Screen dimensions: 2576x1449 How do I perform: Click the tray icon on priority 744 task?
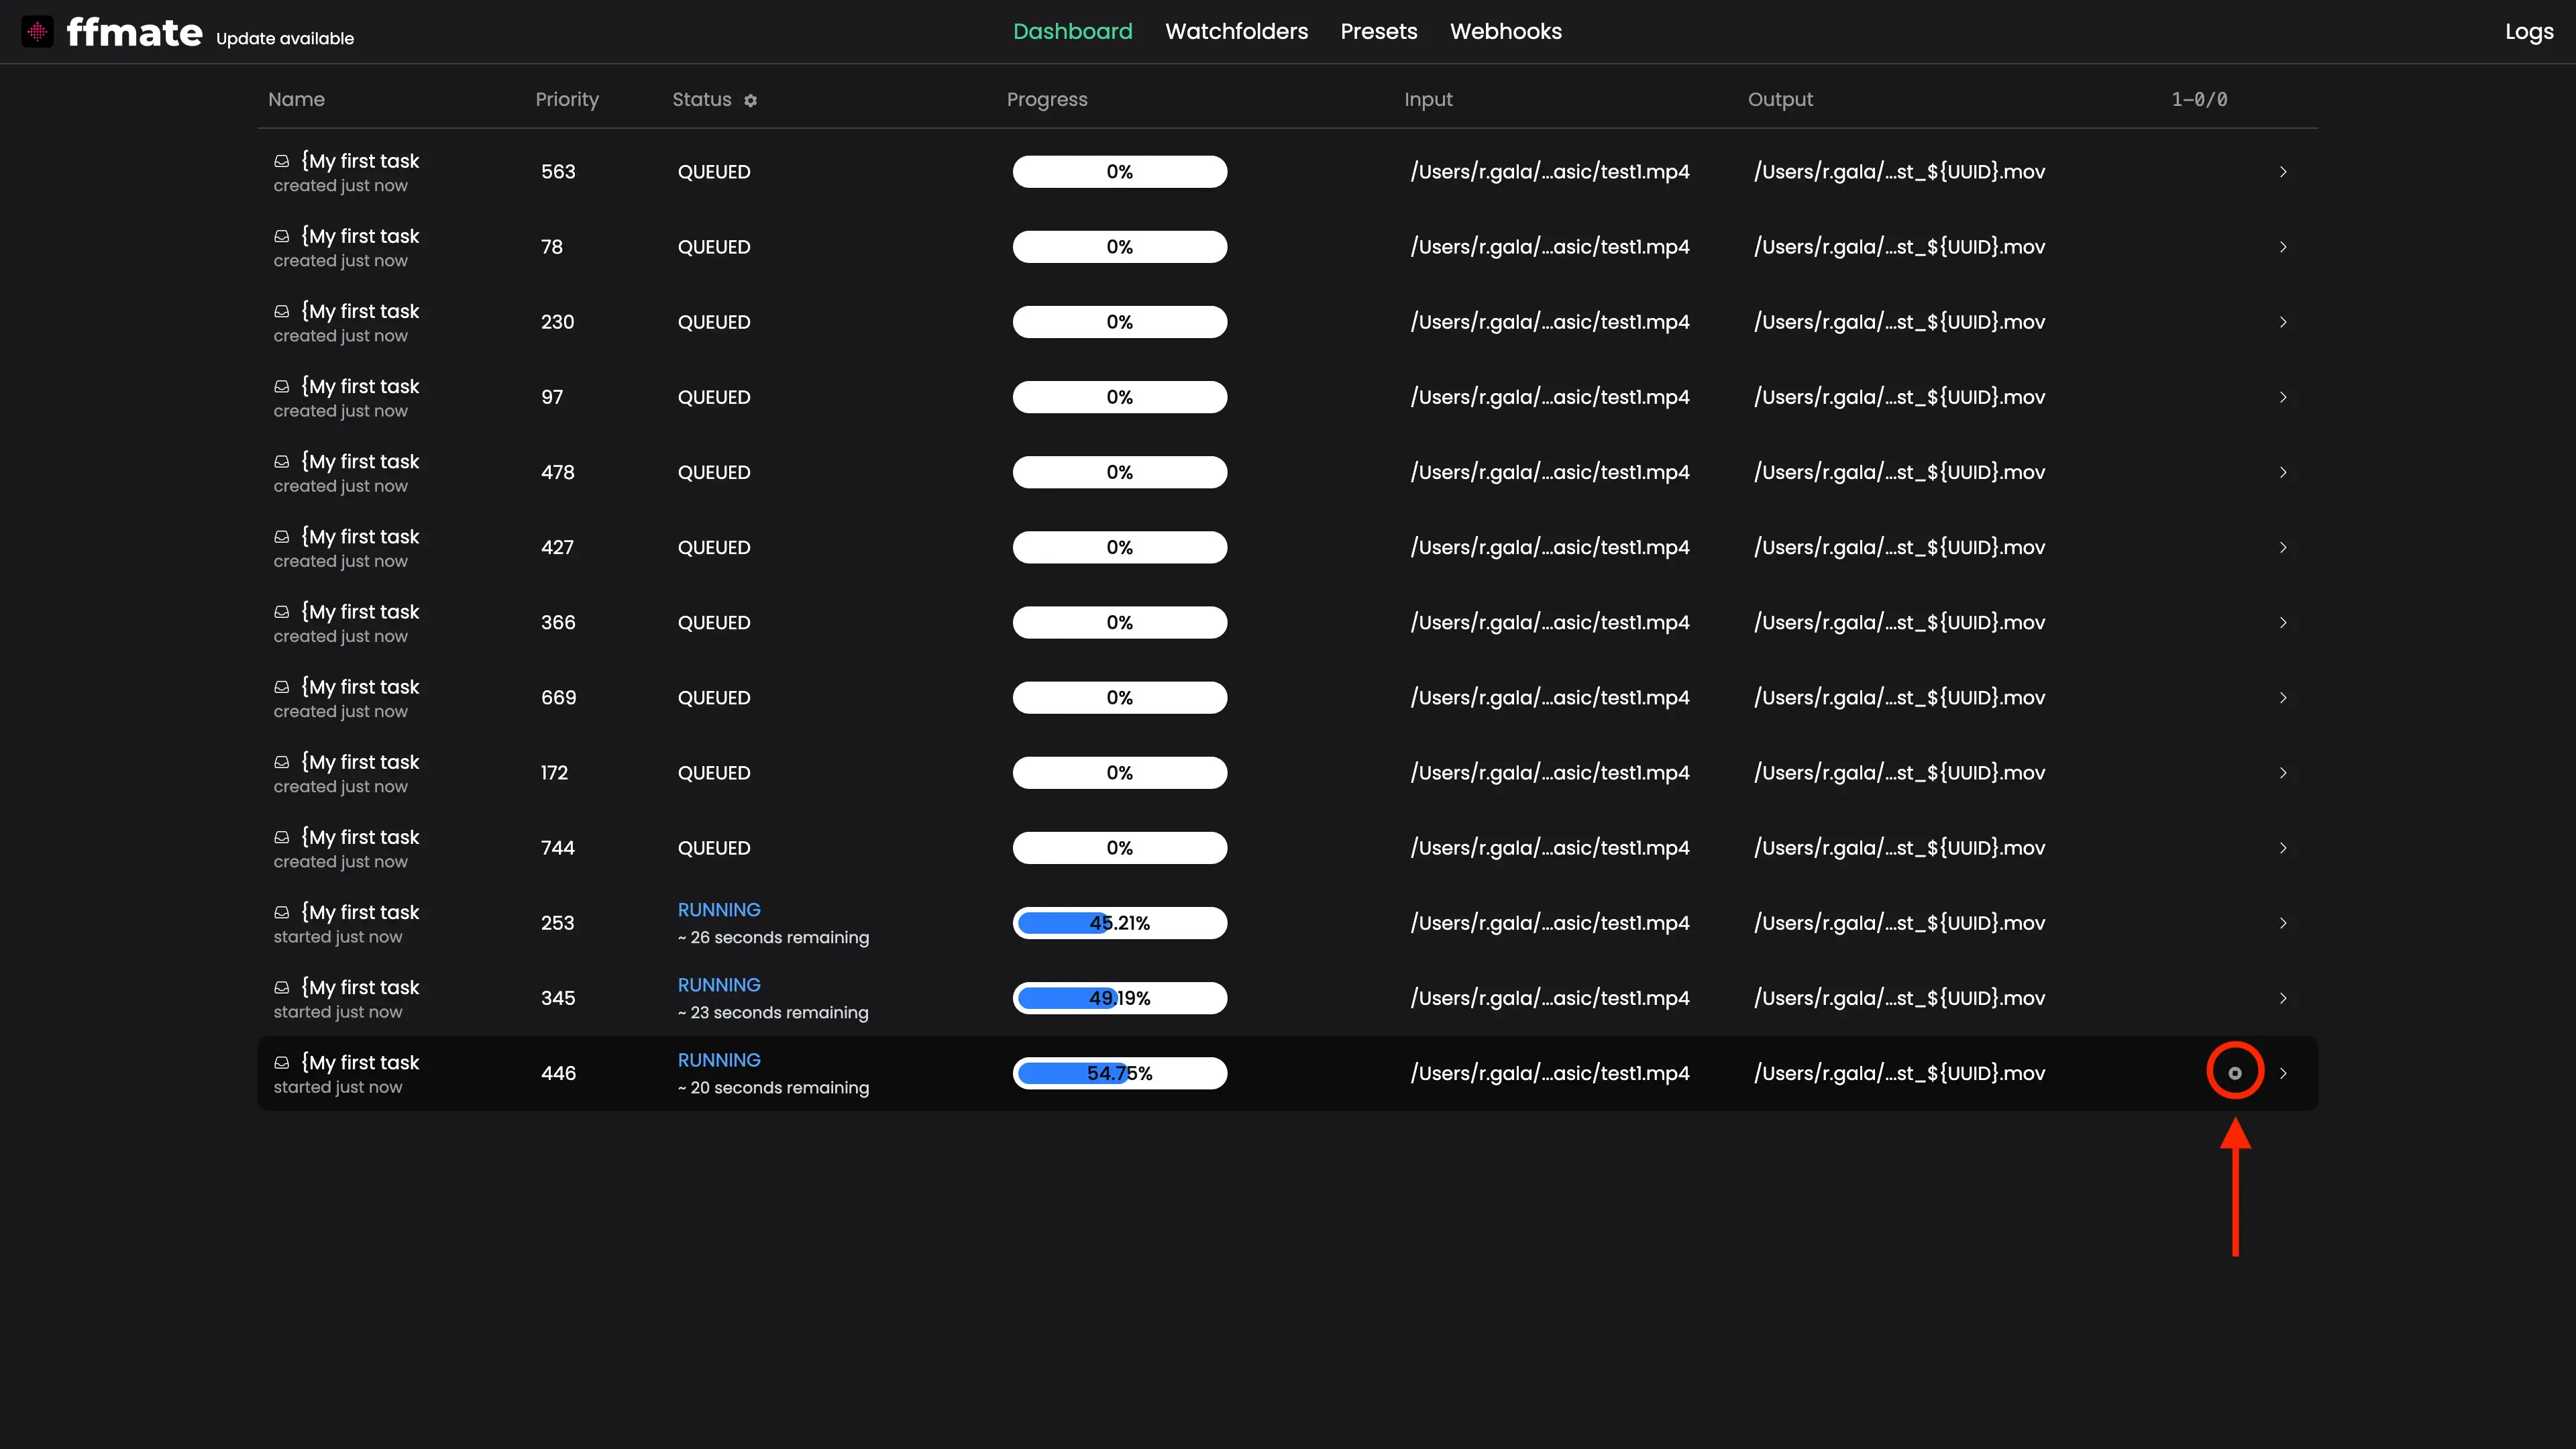[x=282, y=837]
